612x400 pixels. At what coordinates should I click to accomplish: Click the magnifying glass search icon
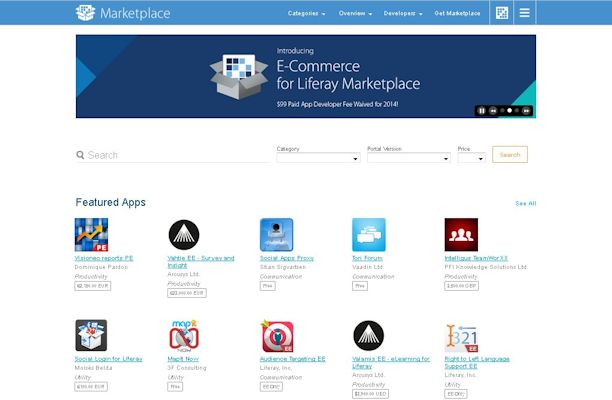80,155
